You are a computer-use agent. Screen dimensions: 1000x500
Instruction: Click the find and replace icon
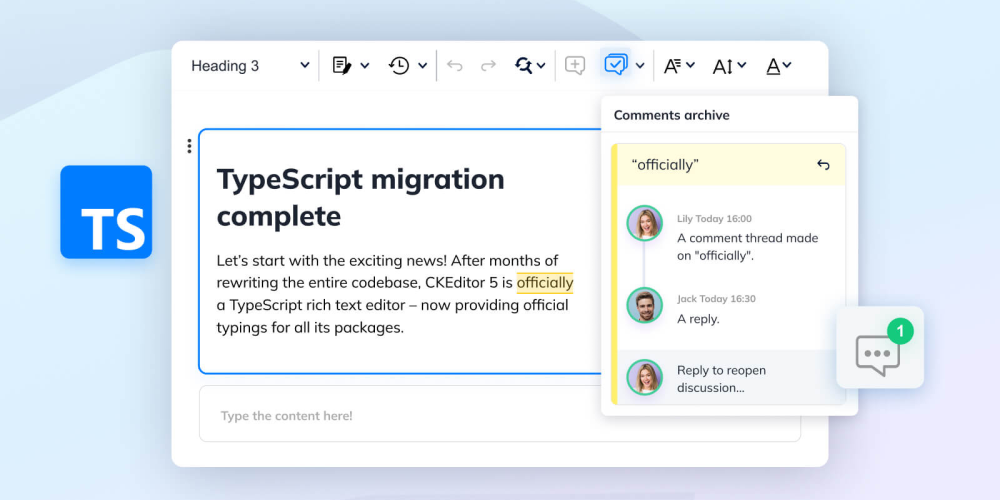point(524,65)
